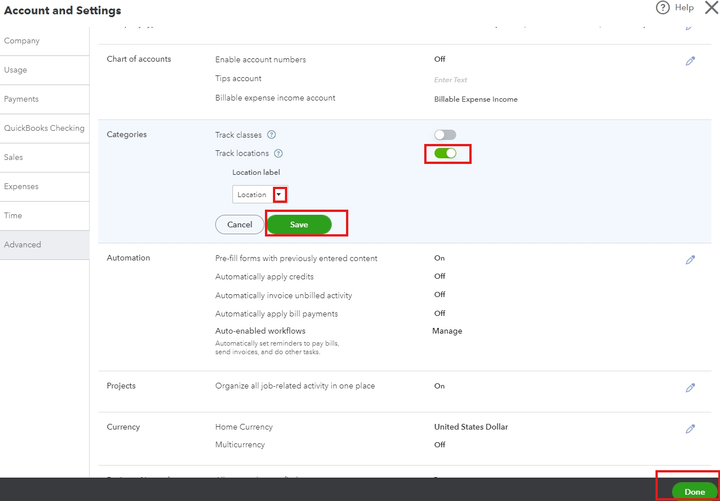Viewport: 720px width, 501px height.
Task: Enable the Track classes toggle
Action: pyautogui.click(x=445, y=135)
